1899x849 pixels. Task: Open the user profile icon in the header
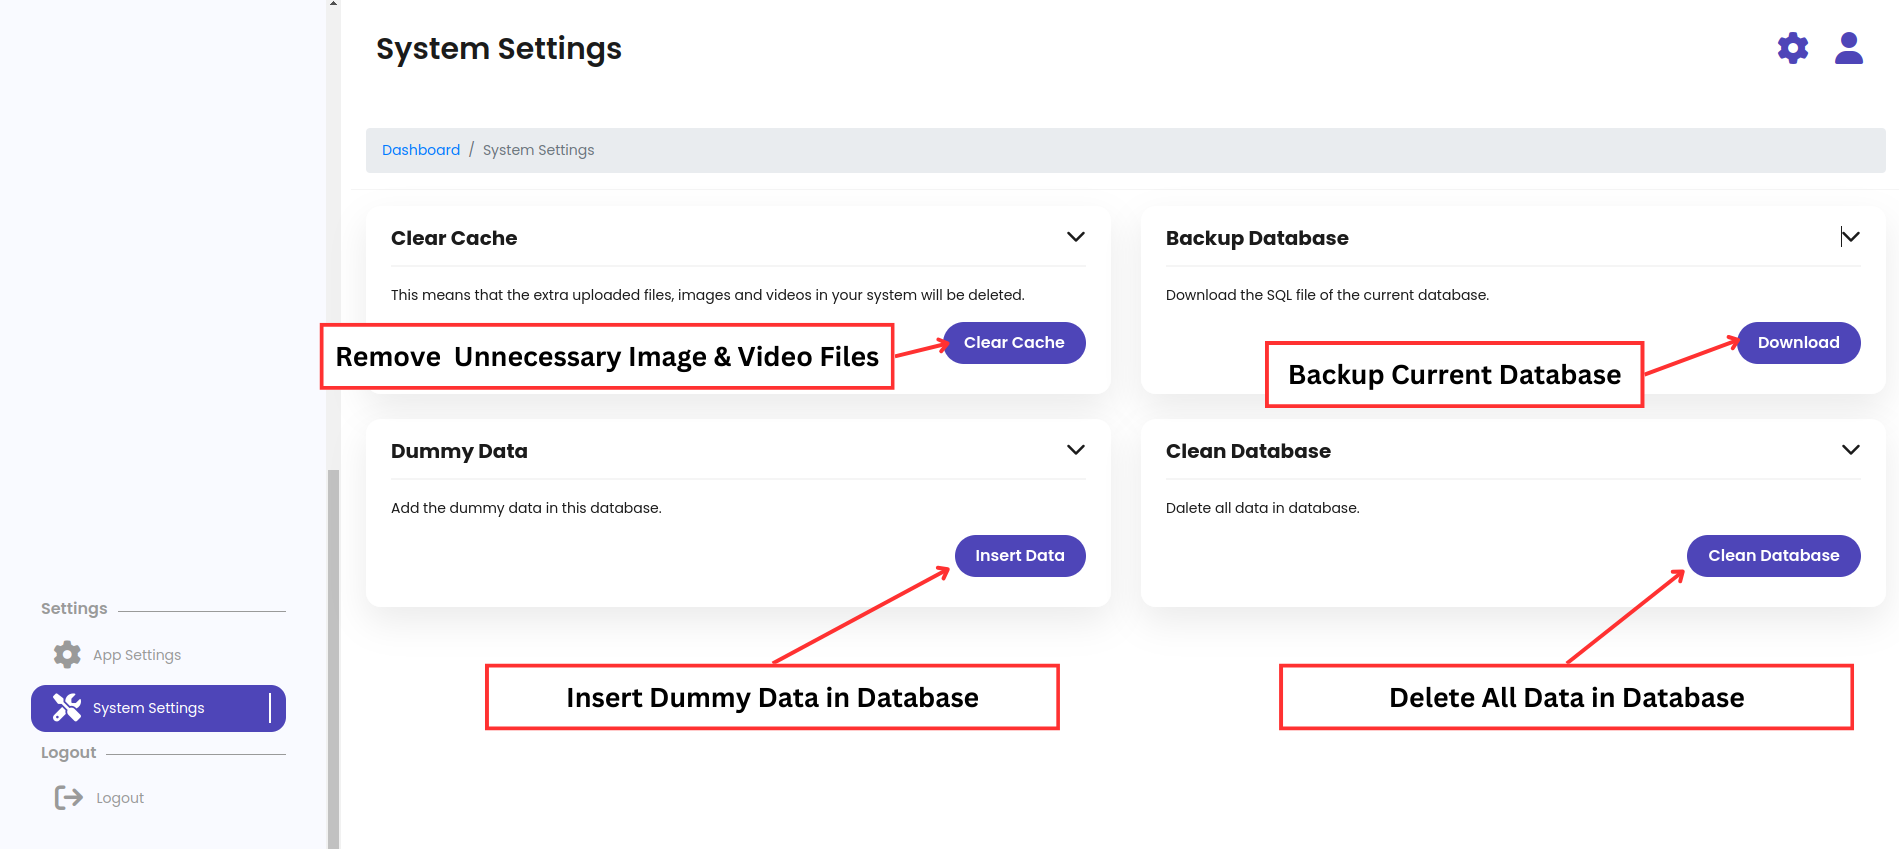[1848, 48]
